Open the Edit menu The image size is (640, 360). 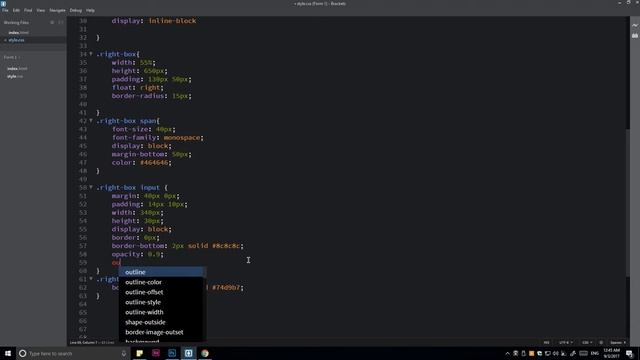point(16,10)
